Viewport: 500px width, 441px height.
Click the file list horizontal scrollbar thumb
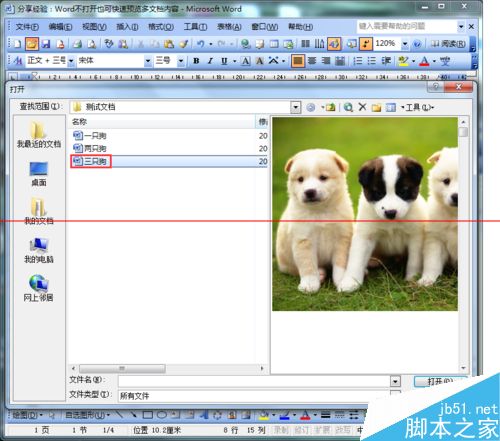pyautogui.click(x=122, y=368)
